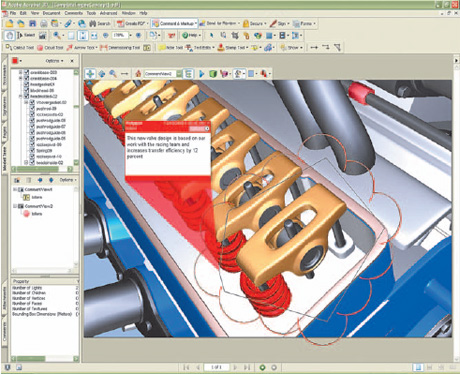The image size is (460, 374).
Task: Select CommentView2 in the views list
Action: [x=39, y=206]
